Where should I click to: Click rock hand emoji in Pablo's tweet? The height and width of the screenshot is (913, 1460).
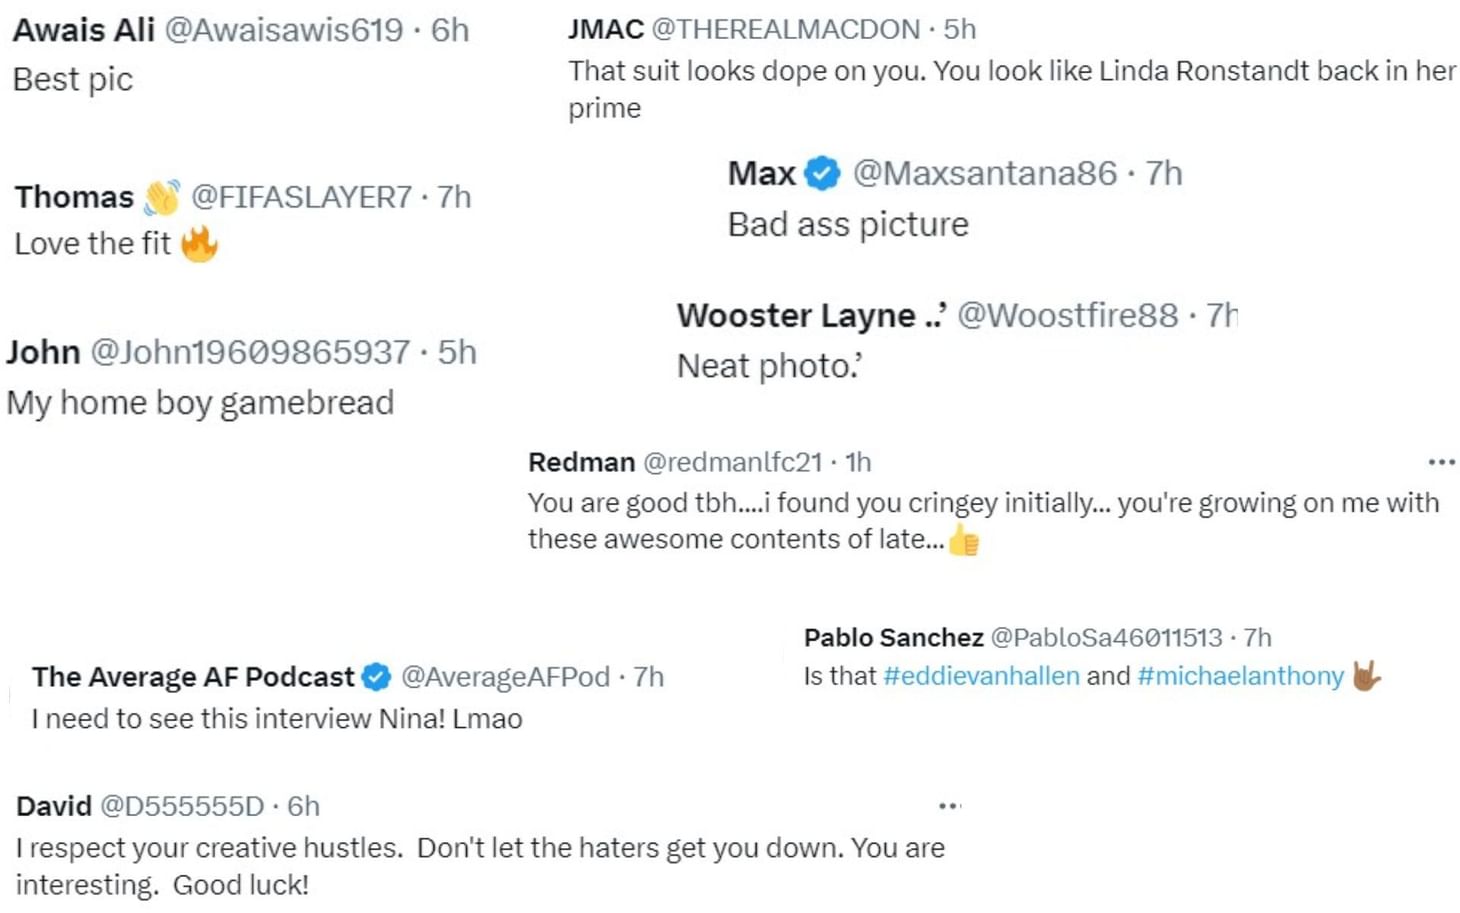[x=1366, y=676]
